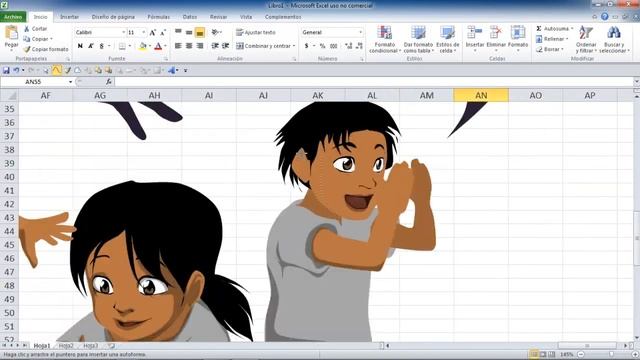
Task: Increase indent in Alineación
Action: (x=226, y=46)
